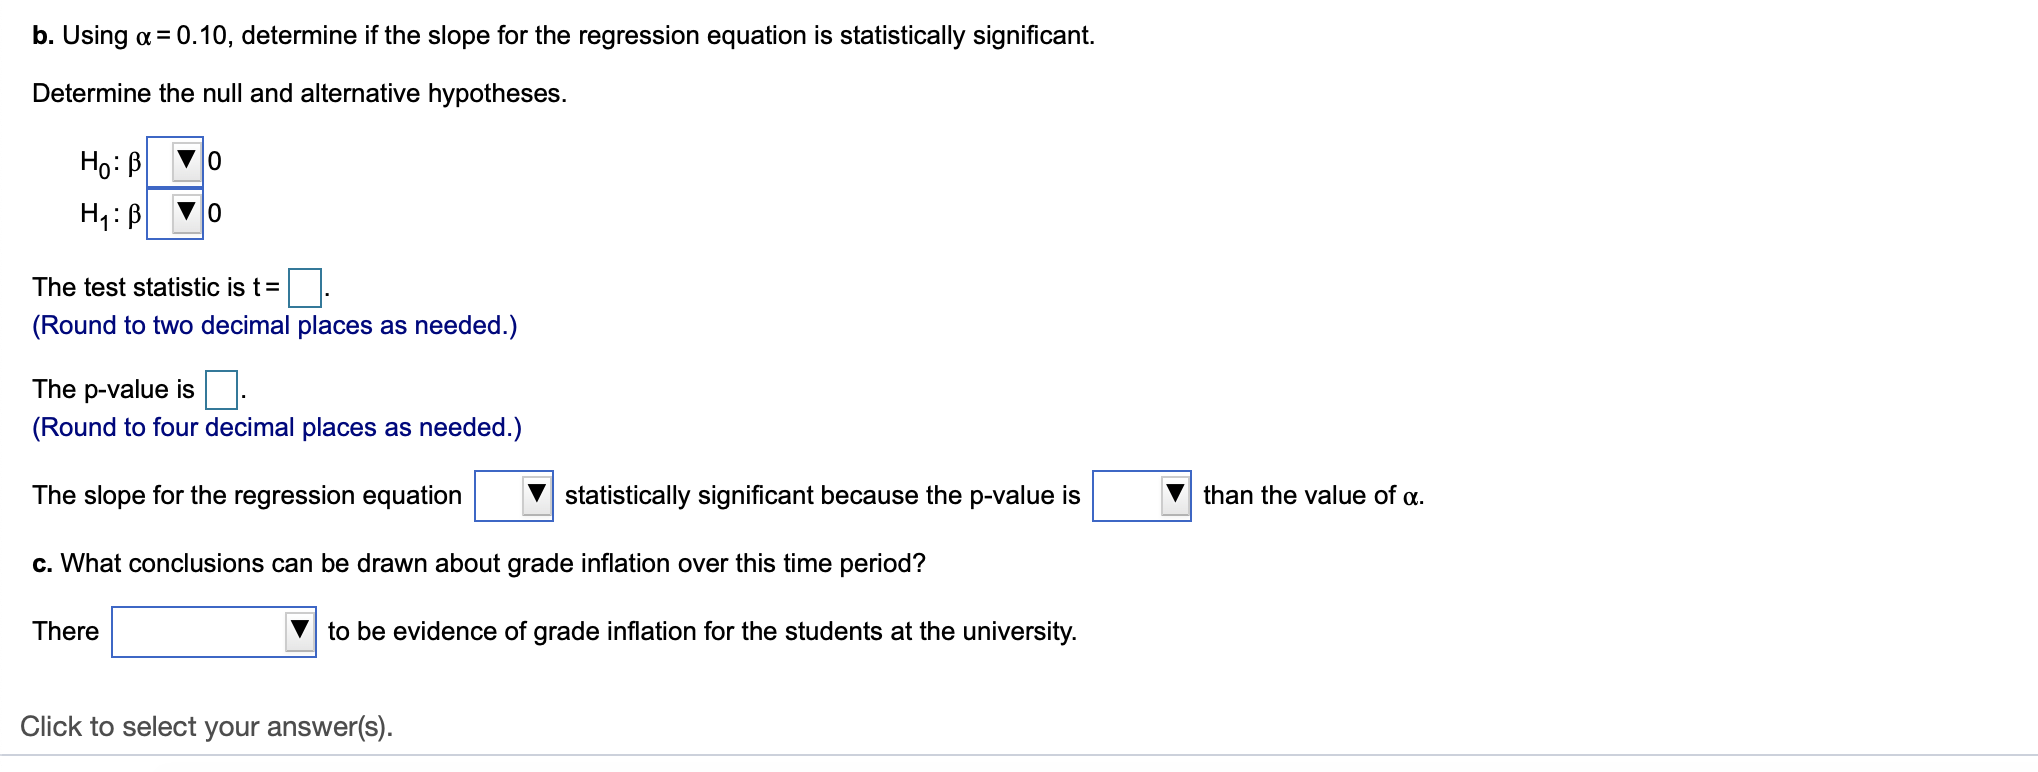Click the part c grade inflation question
The width and height of the screenshot is (2038, 772).
pos(478,564)
